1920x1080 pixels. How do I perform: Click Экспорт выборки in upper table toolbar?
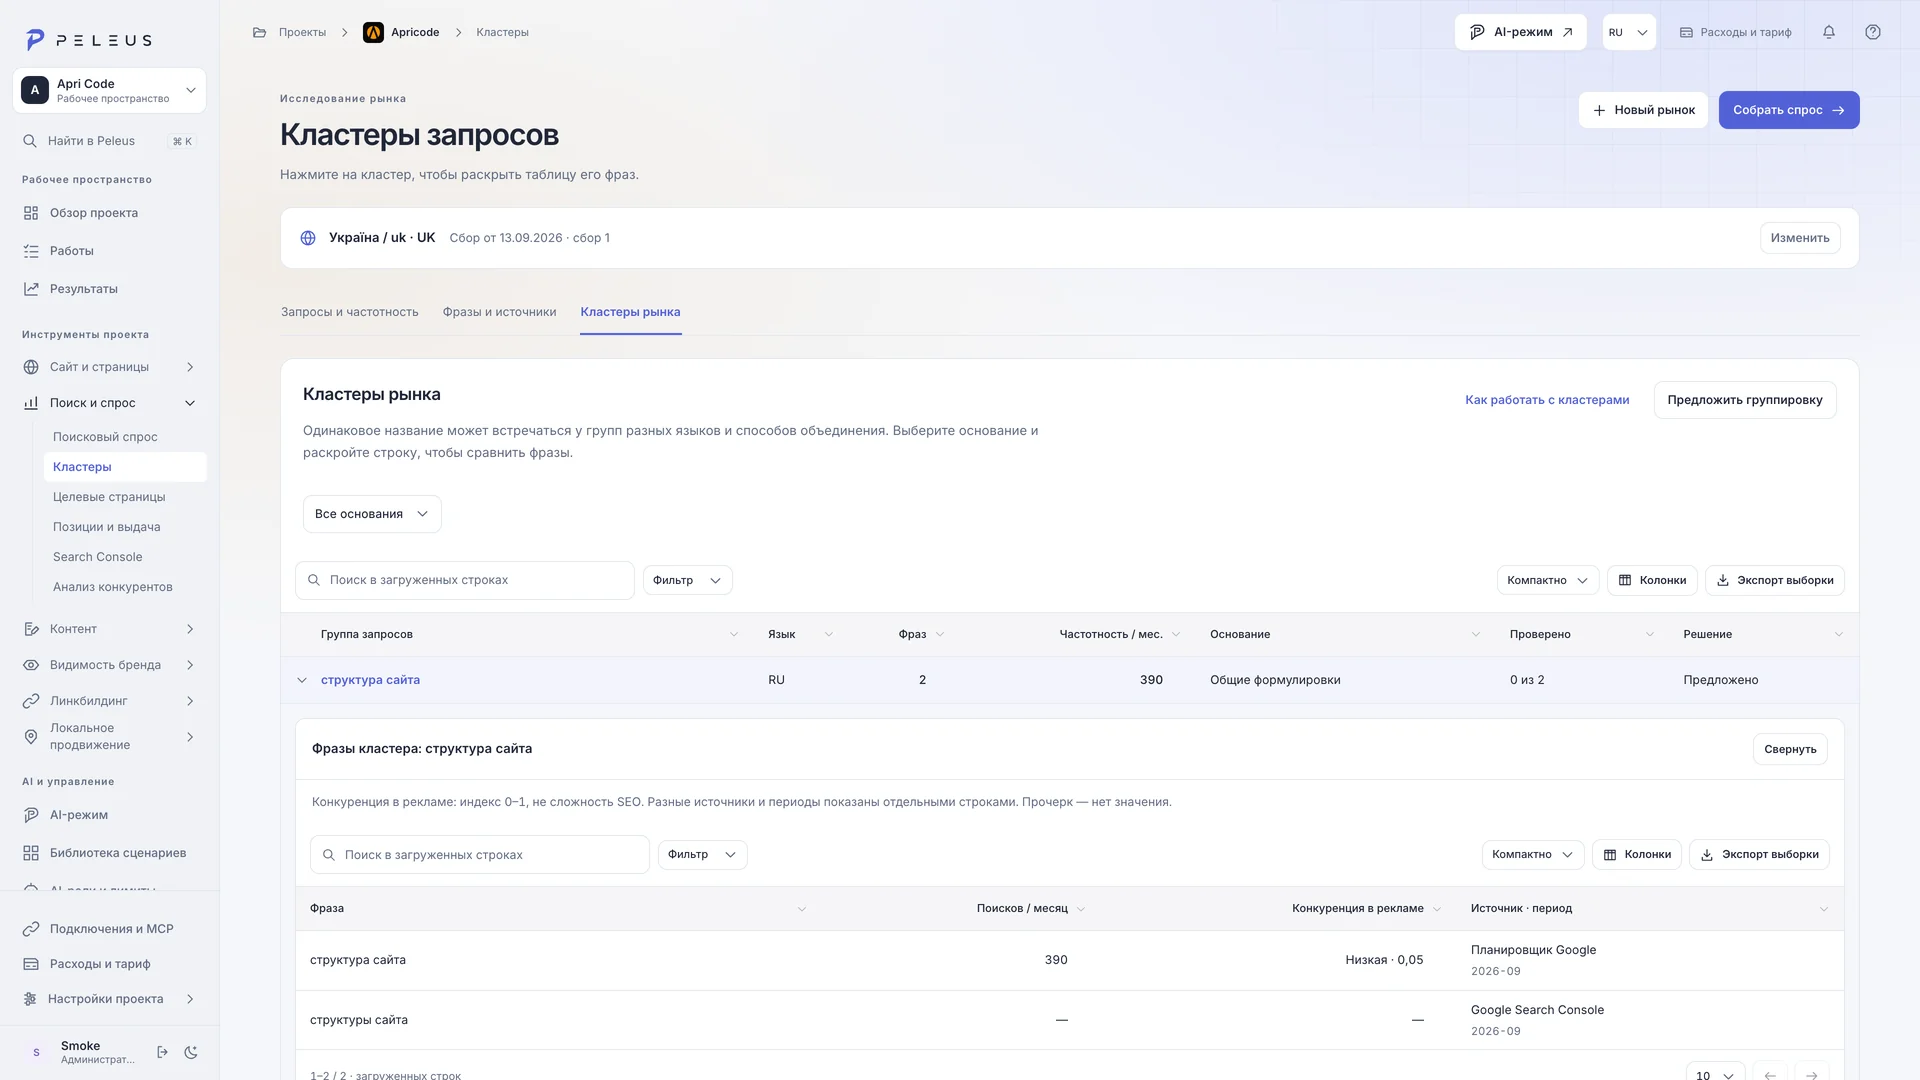click(x=1775, y=580)
